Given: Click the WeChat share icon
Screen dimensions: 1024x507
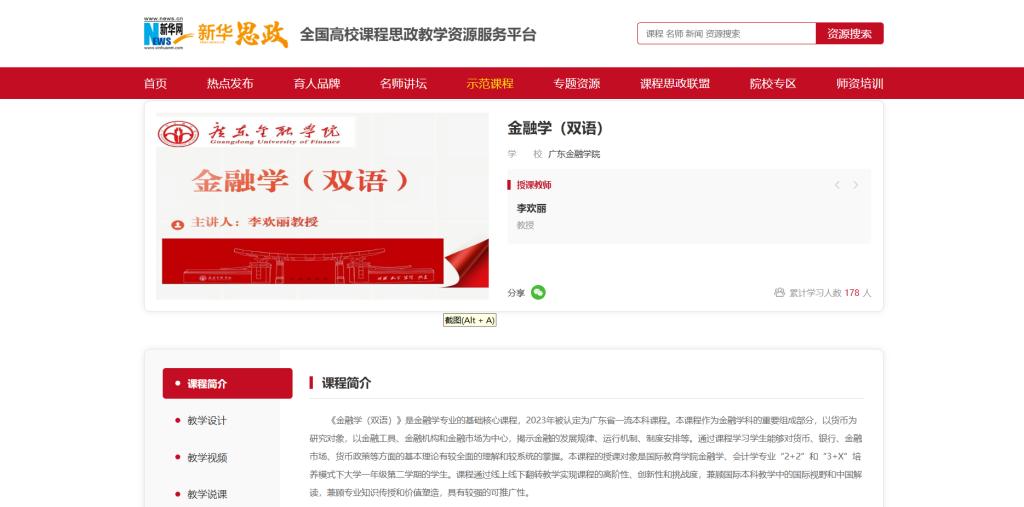Looking at the screenshot, I should [x=538, y=292].
